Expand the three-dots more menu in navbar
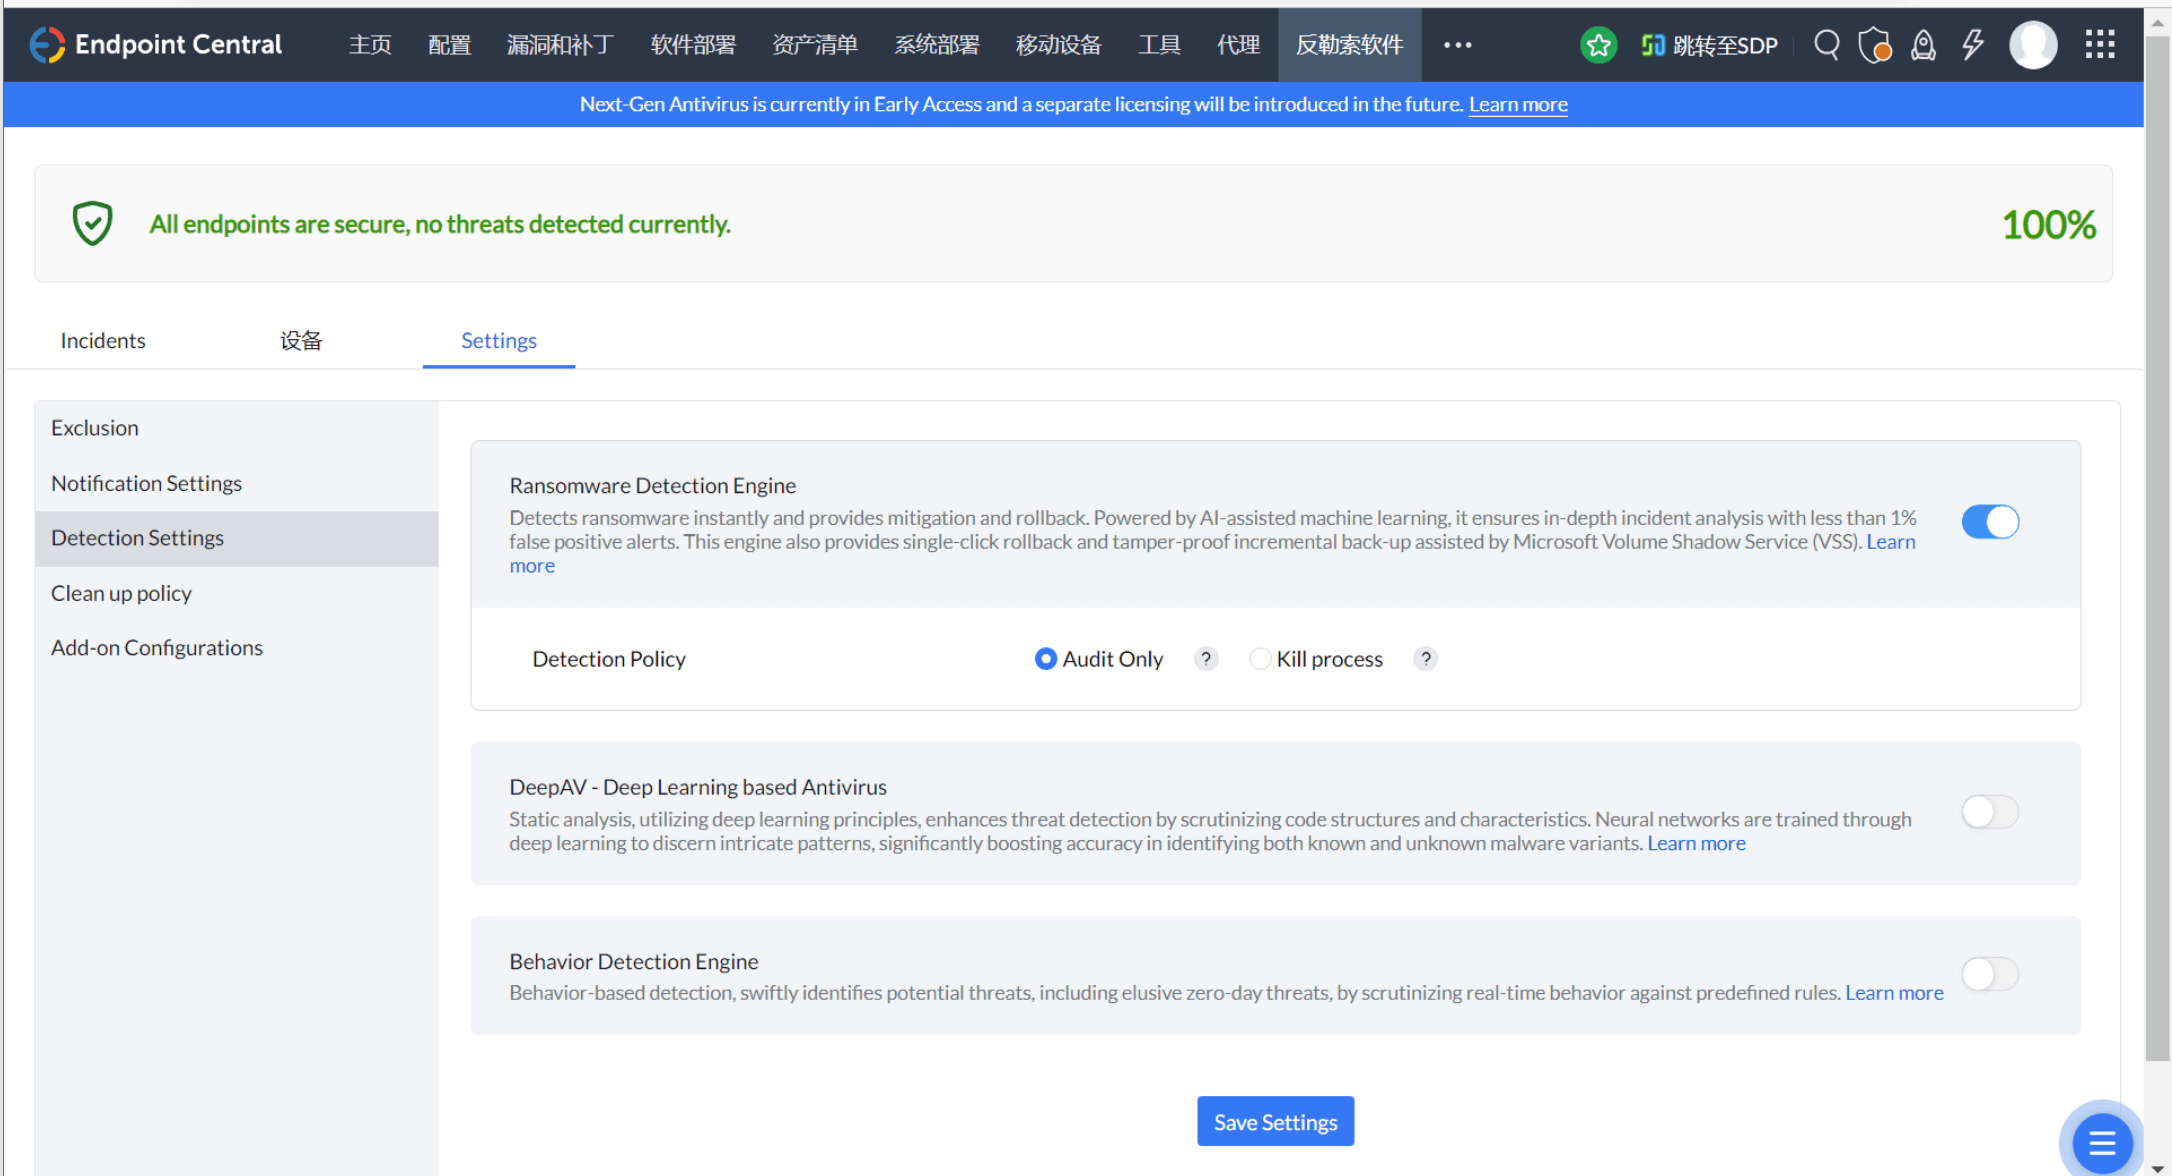This screenshot has width=2172, height=1176. [x=1457, y=45]
